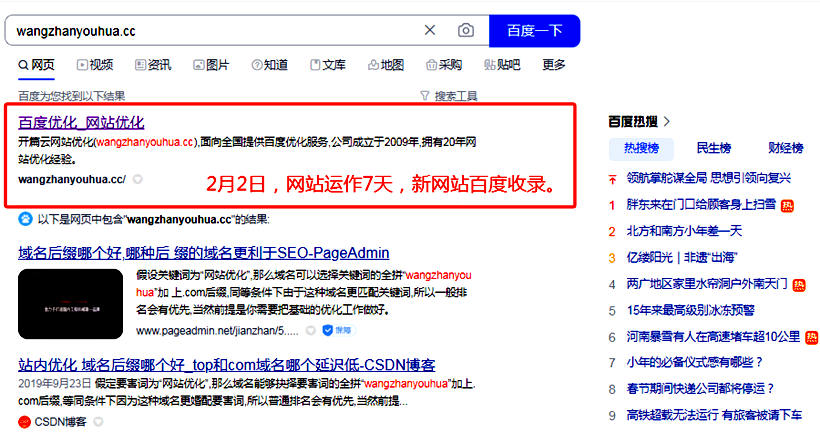The height and width of the screenshot is (433, 820).
Task: Open 搜索工具 filter options
Action: pos(455,96)
